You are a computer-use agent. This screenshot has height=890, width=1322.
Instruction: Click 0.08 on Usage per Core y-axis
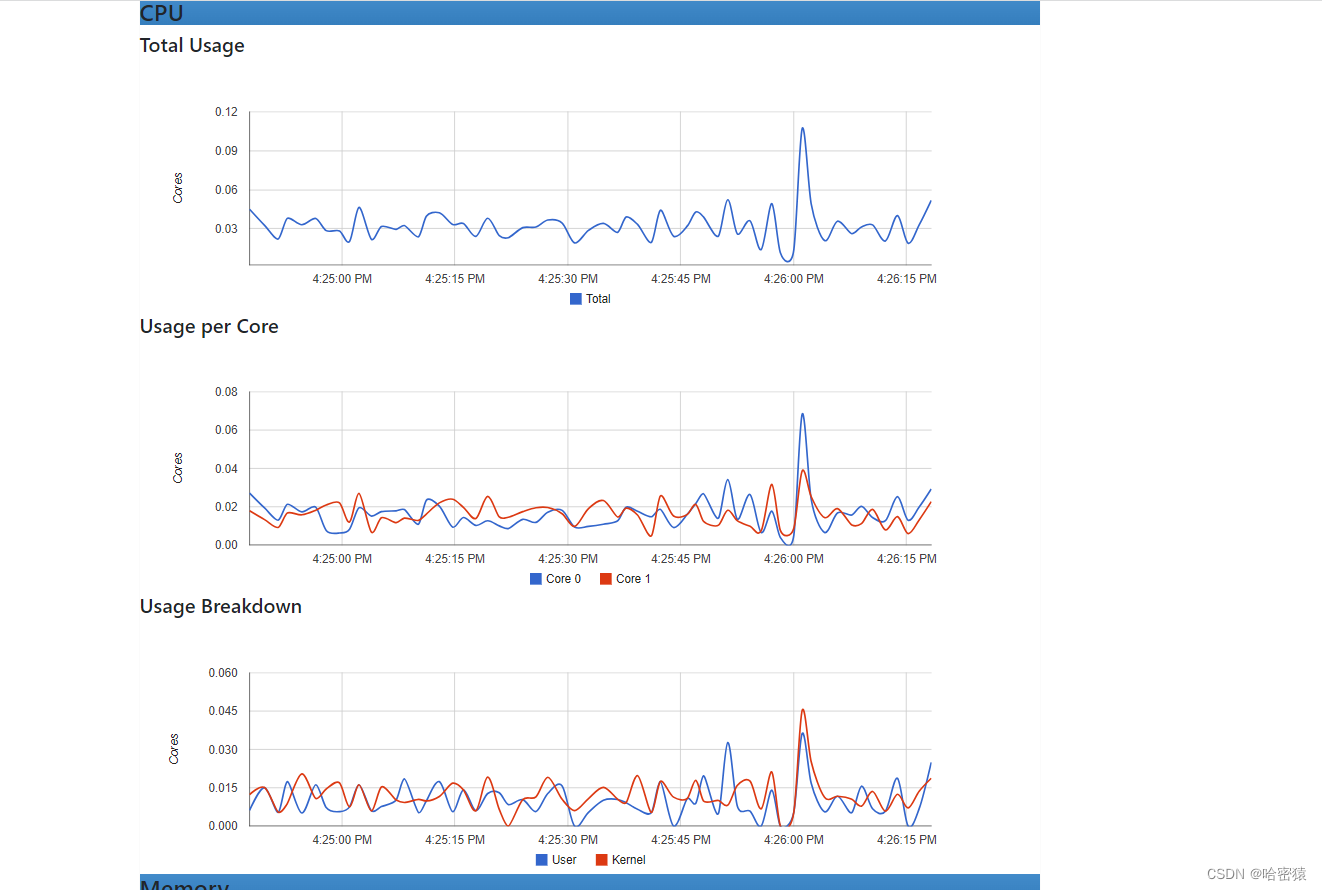pos(226,392)
